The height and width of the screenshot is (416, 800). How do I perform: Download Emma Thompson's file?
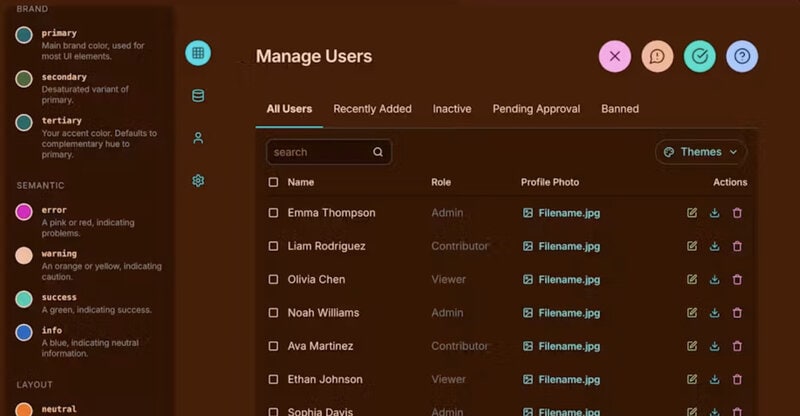coord(714,213)
